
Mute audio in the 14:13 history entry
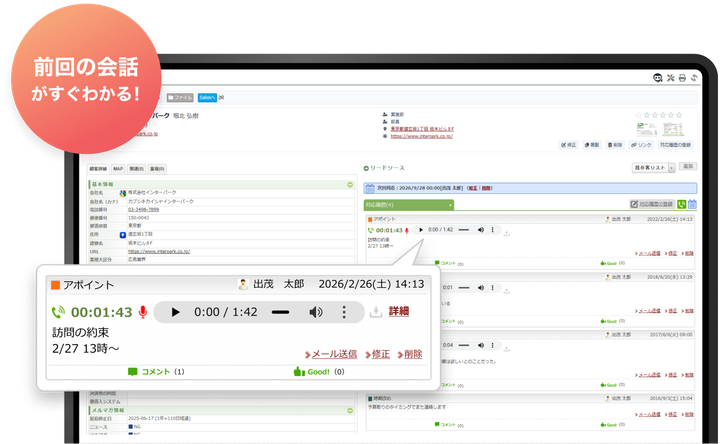click(481, 230)
